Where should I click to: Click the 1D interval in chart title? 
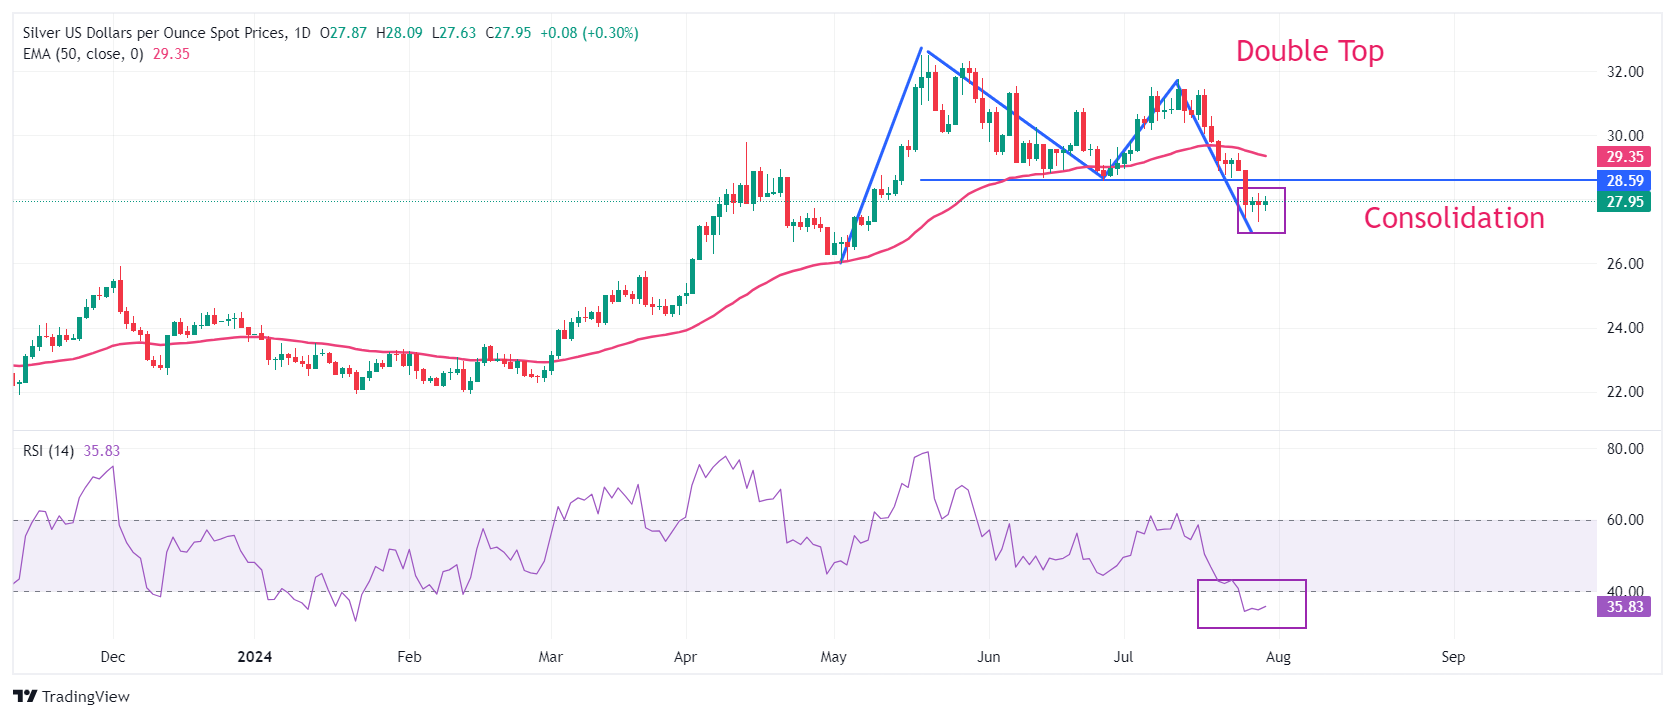301,33
